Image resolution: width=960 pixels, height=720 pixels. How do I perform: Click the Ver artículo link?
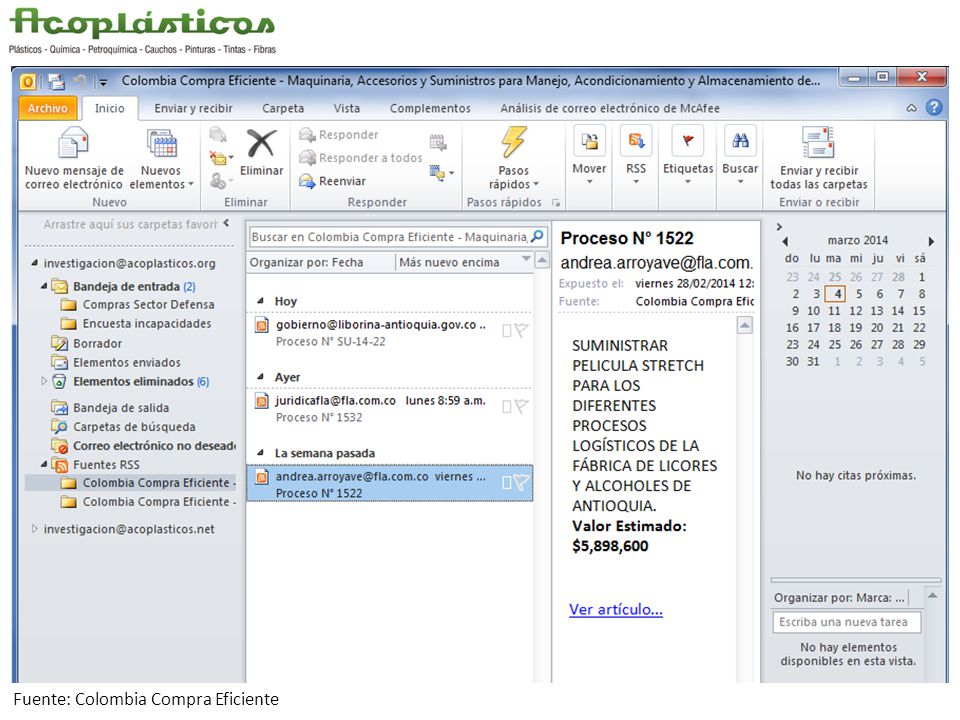615,609
